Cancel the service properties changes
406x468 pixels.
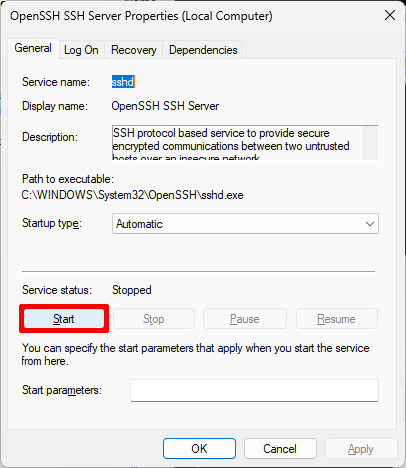(280, 449)
